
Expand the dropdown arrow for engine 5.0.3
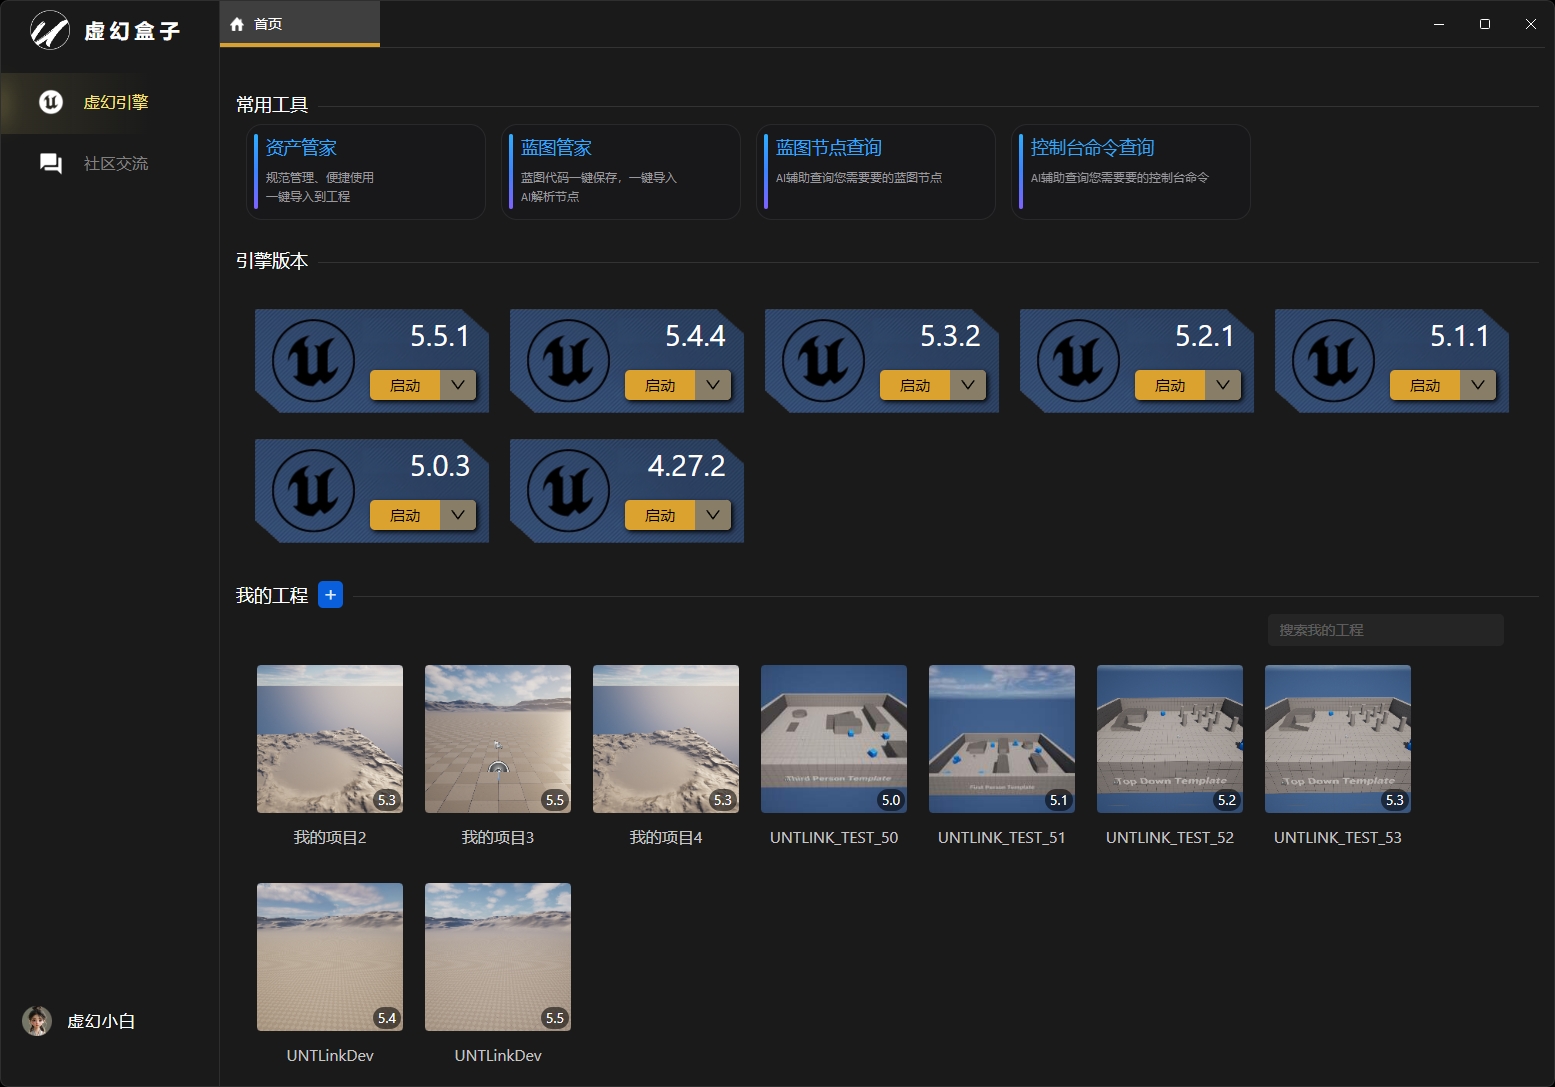(458, 515)
